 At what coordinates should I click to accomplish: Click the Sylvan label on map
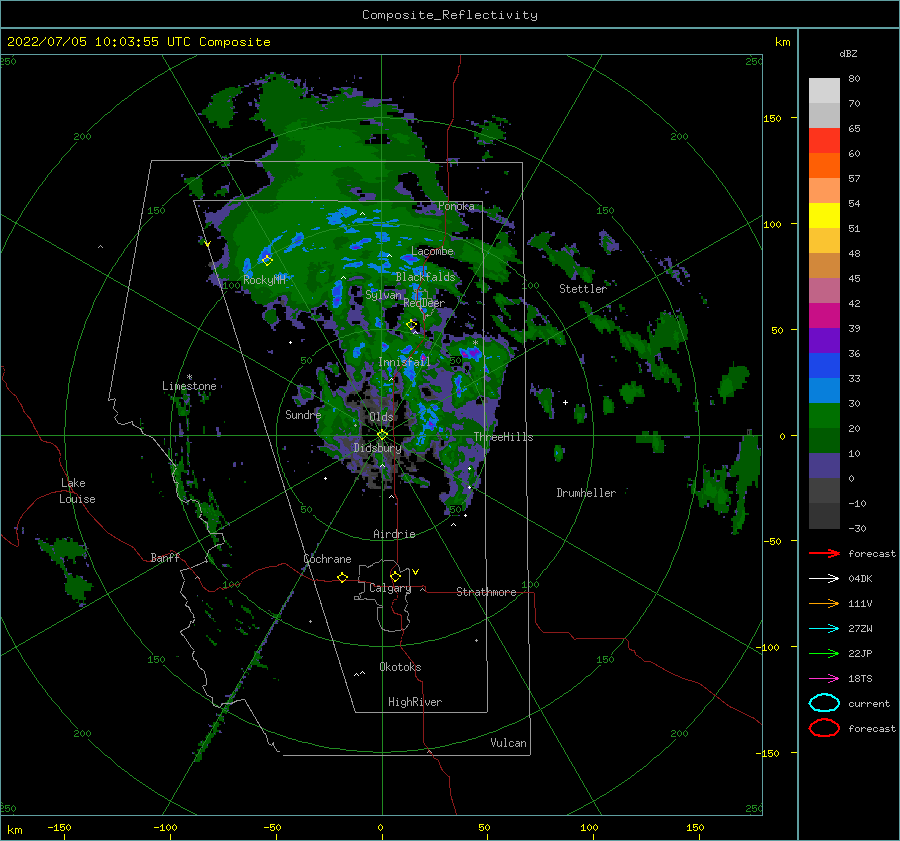pos(383,295)
